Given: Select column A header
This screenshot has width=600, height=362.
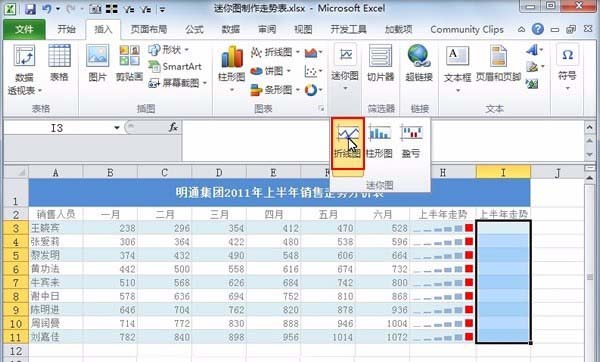Looking at the screenshot, I should point(56,173).
